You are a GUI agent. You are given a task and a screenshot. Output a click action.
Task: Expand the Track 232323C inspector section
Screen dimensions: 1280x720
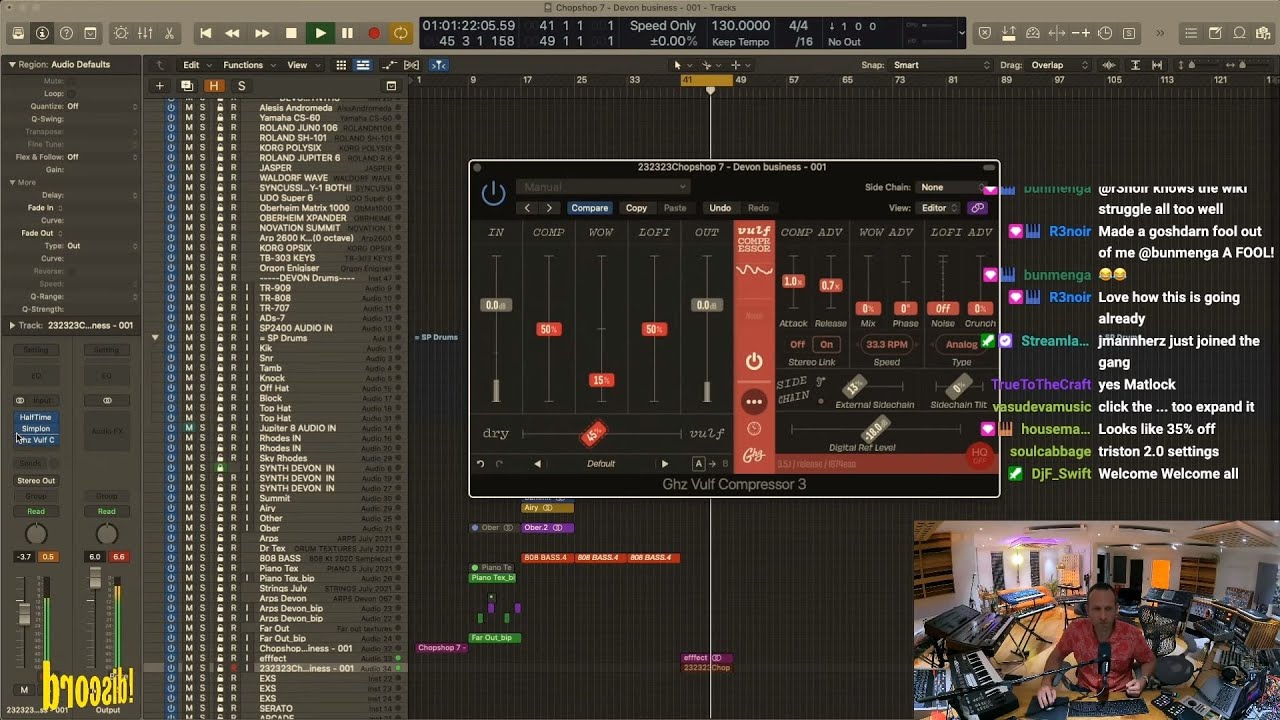pos(12,325)
